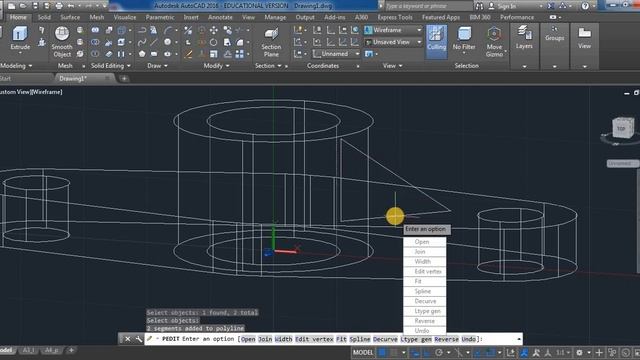Click Decurve option in the command line
The width and height of the screenshot is (640, 360).
[385, 339]
